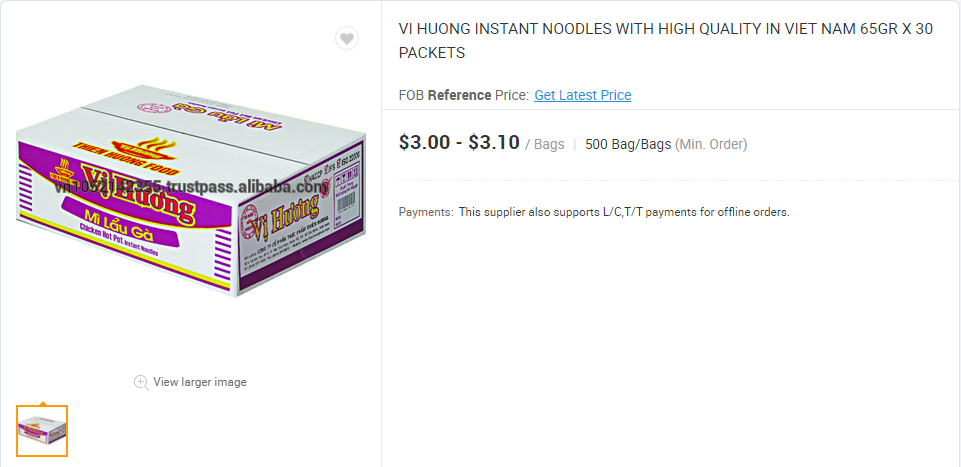Click the heart favorite icon

click(x=346, y=39)
